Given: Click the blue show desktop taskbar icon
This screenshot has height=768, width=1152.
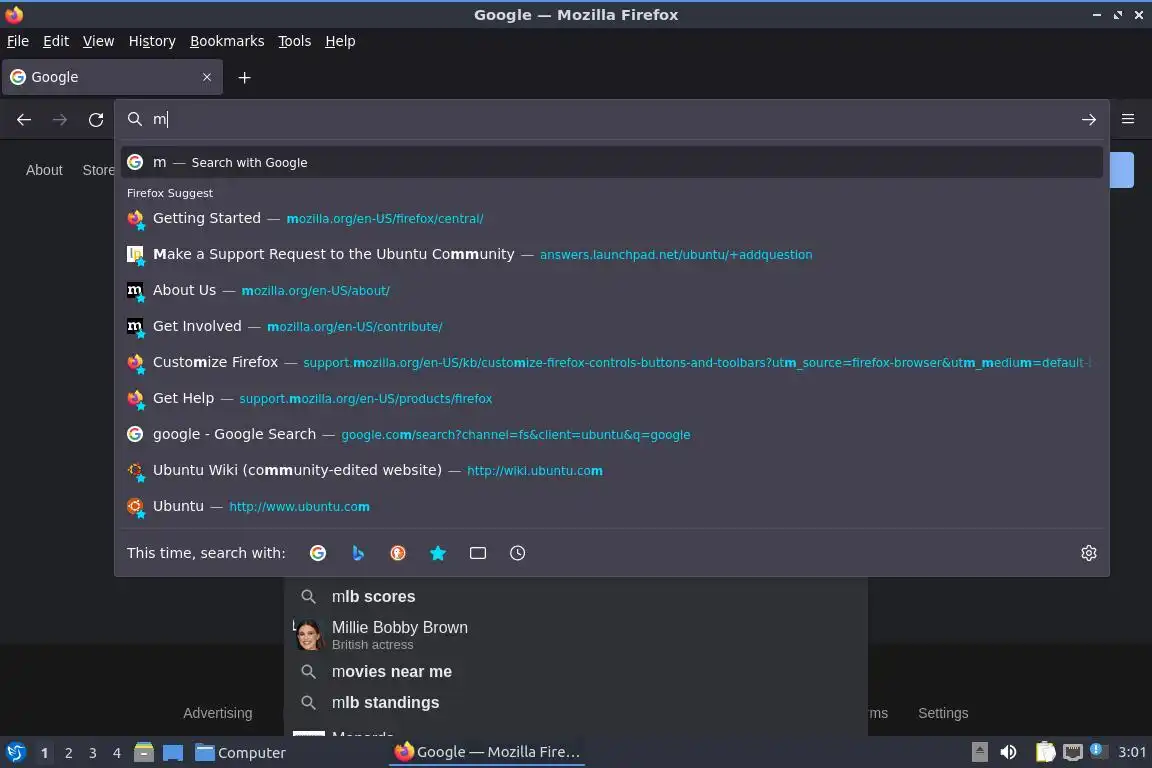Looking at the screenshot, I should (173, 753).
